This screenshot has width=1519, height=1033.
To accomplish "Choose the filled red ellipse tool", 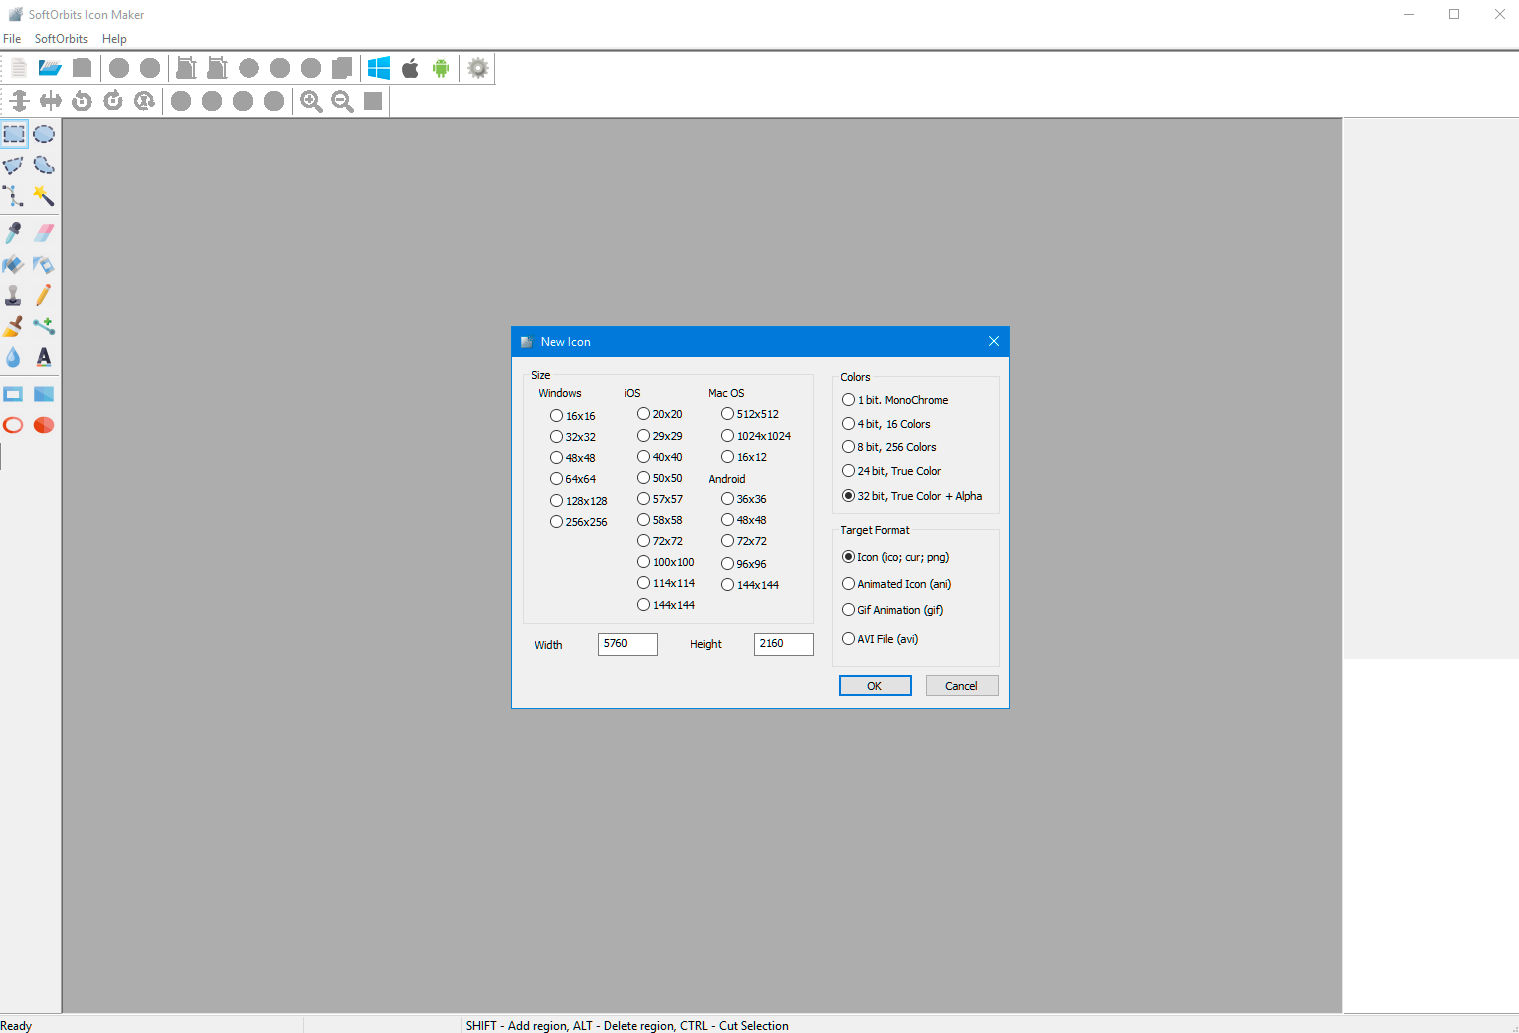I will pos(44,425).
